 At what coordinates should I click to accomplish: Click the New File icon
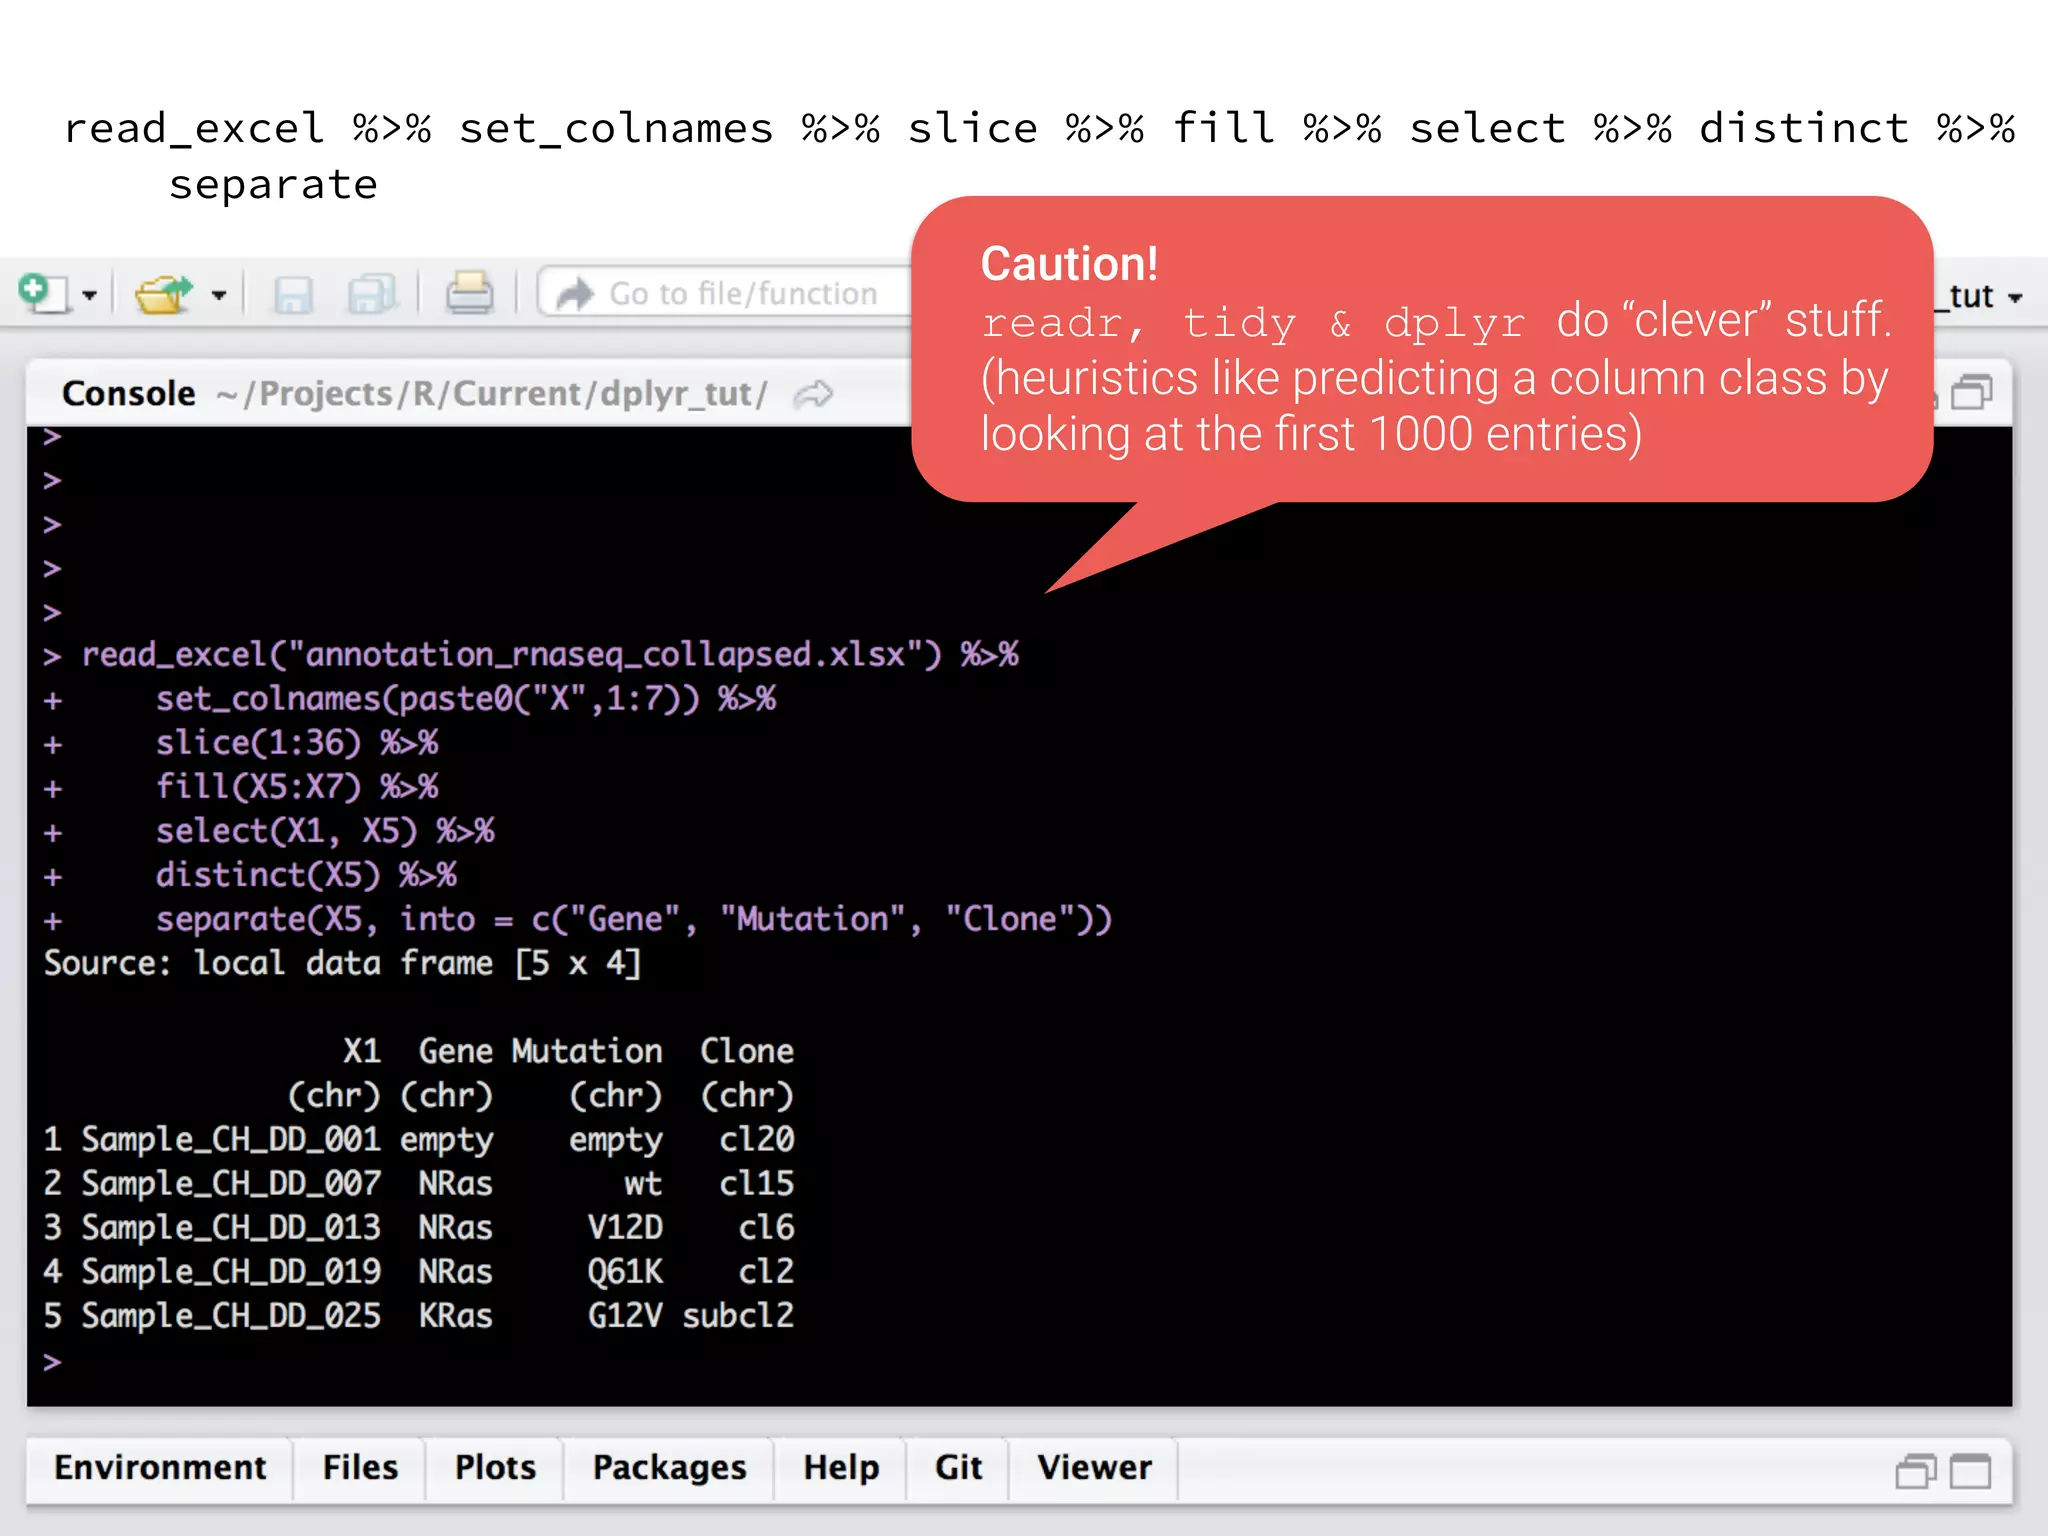(43, 293)
